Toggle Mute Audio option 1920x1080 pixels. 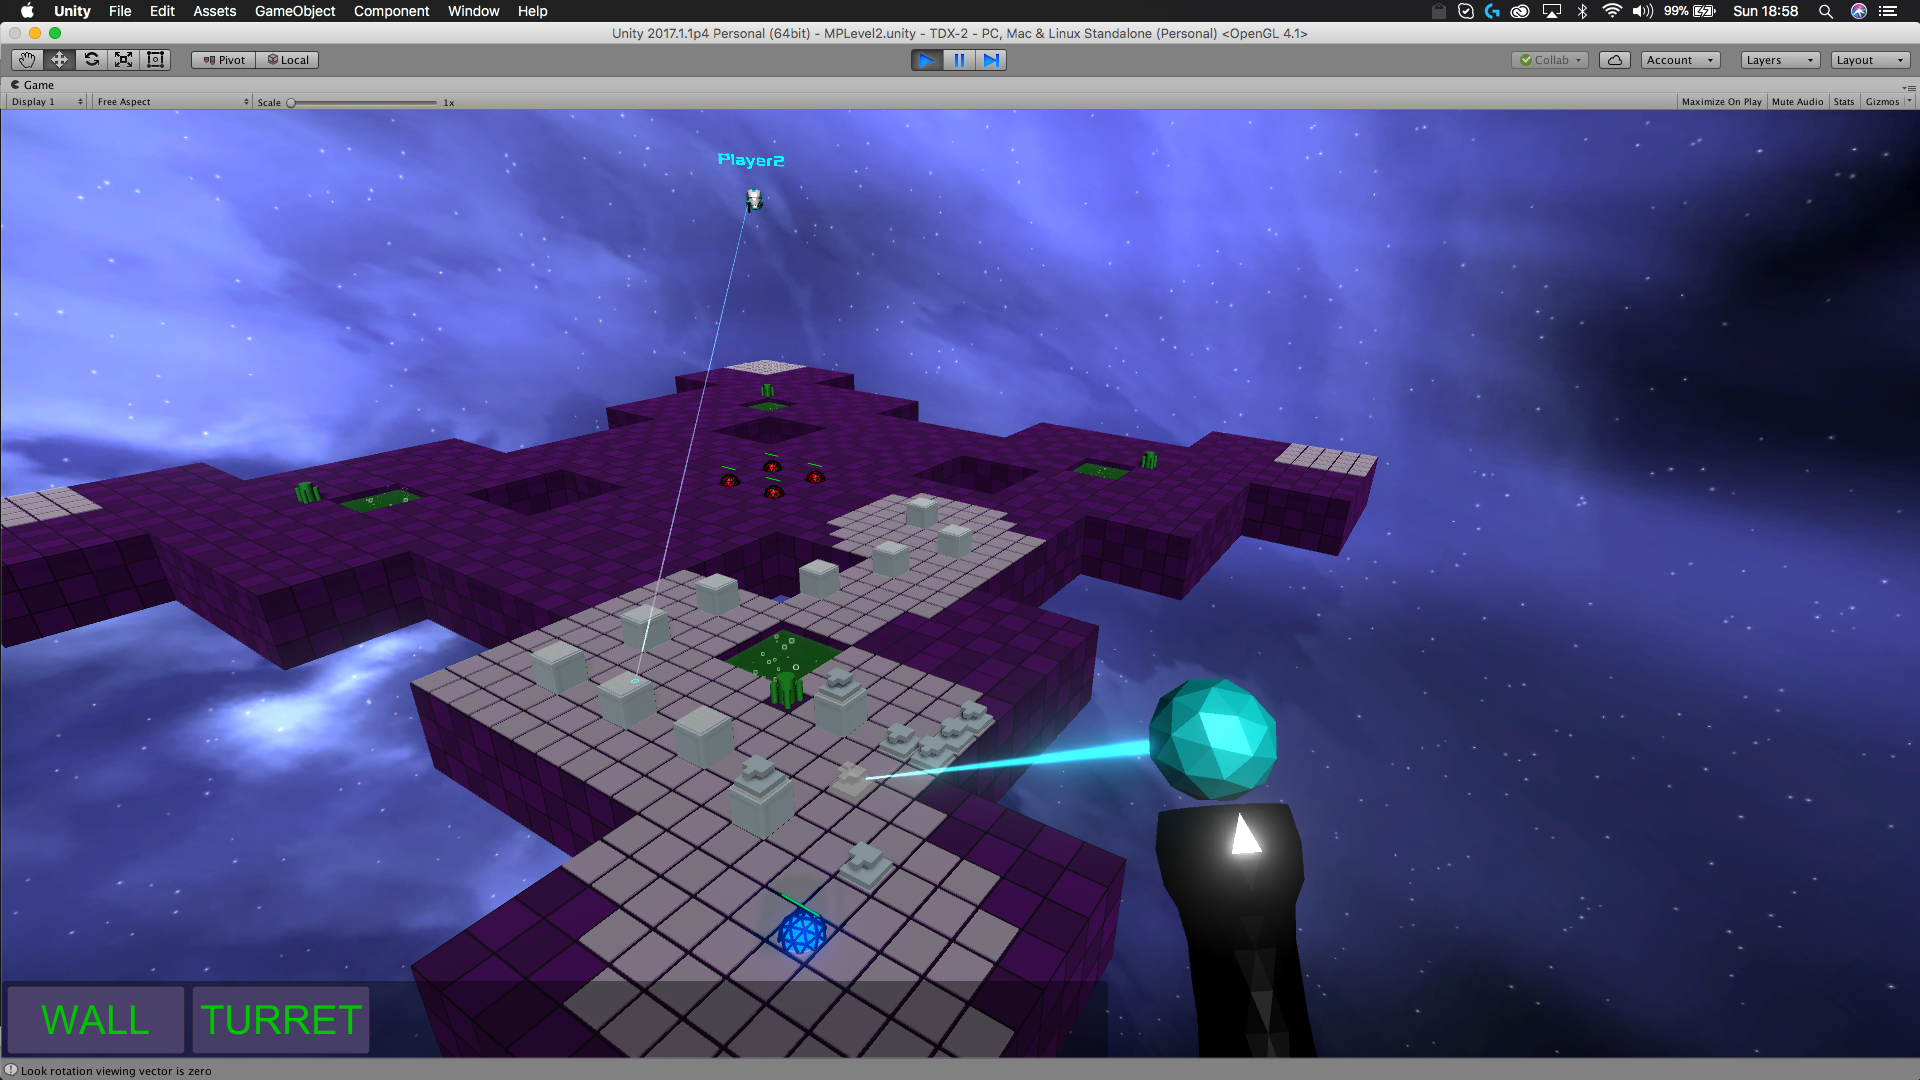click(1797, 102)
